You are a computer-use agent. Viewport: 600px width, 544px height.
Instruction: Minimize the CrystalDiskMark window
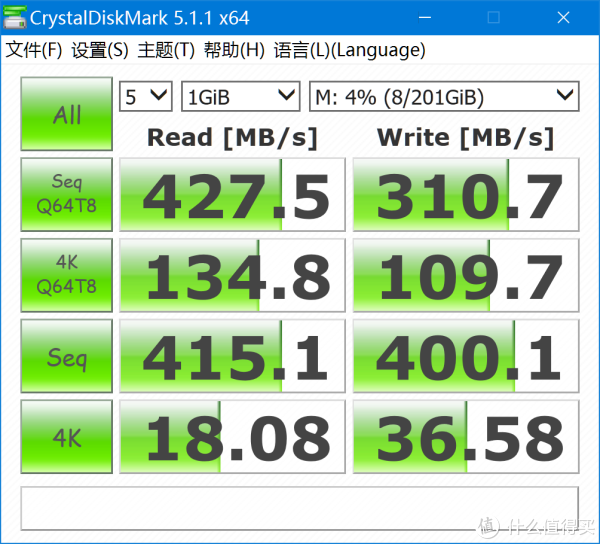click(x=425, y=17)
